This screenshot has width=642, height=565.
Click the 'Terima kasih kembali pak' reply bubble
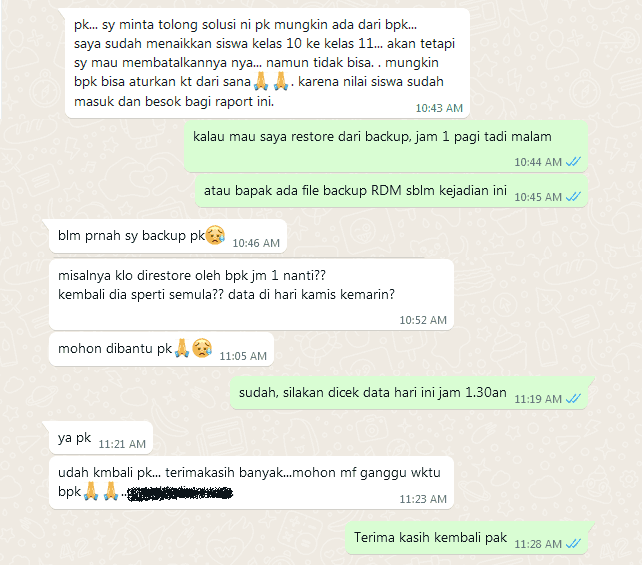click(466, 538)
